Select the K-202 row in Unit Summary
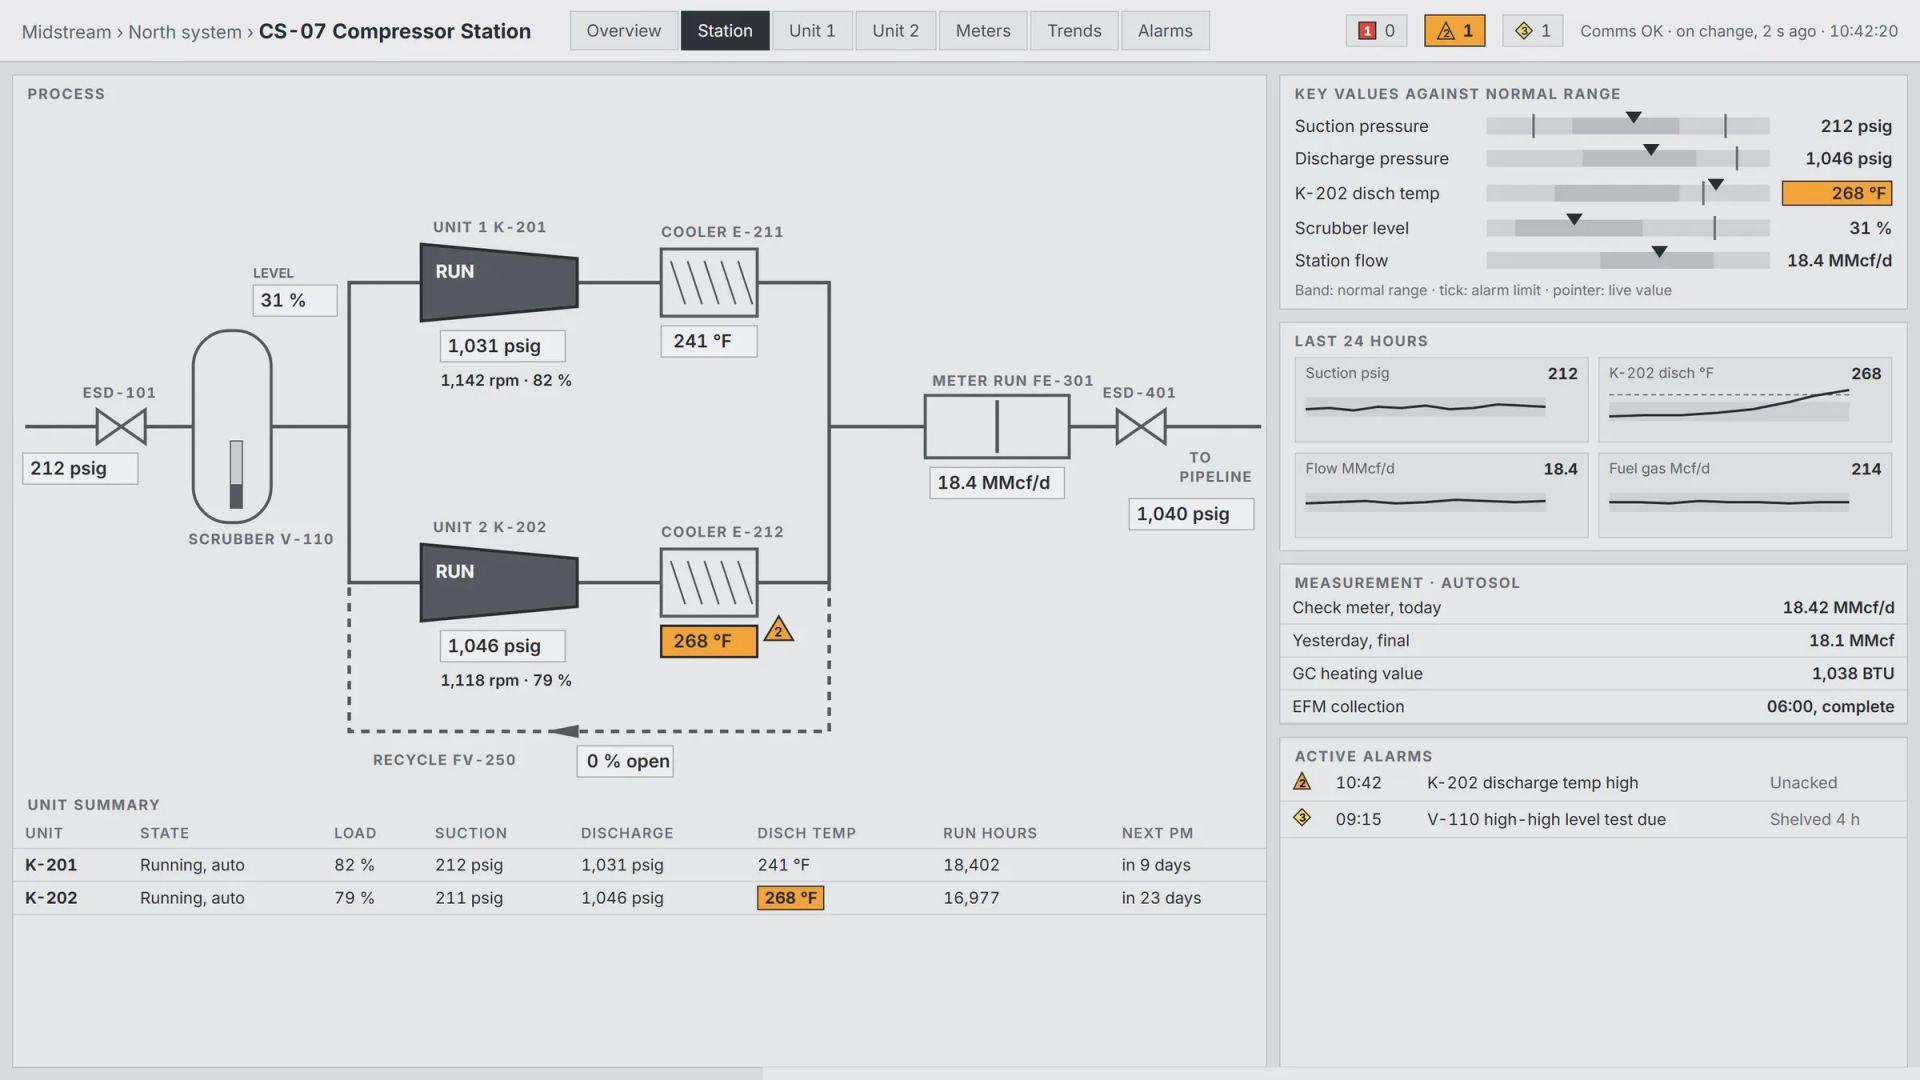 coord(640,898)
